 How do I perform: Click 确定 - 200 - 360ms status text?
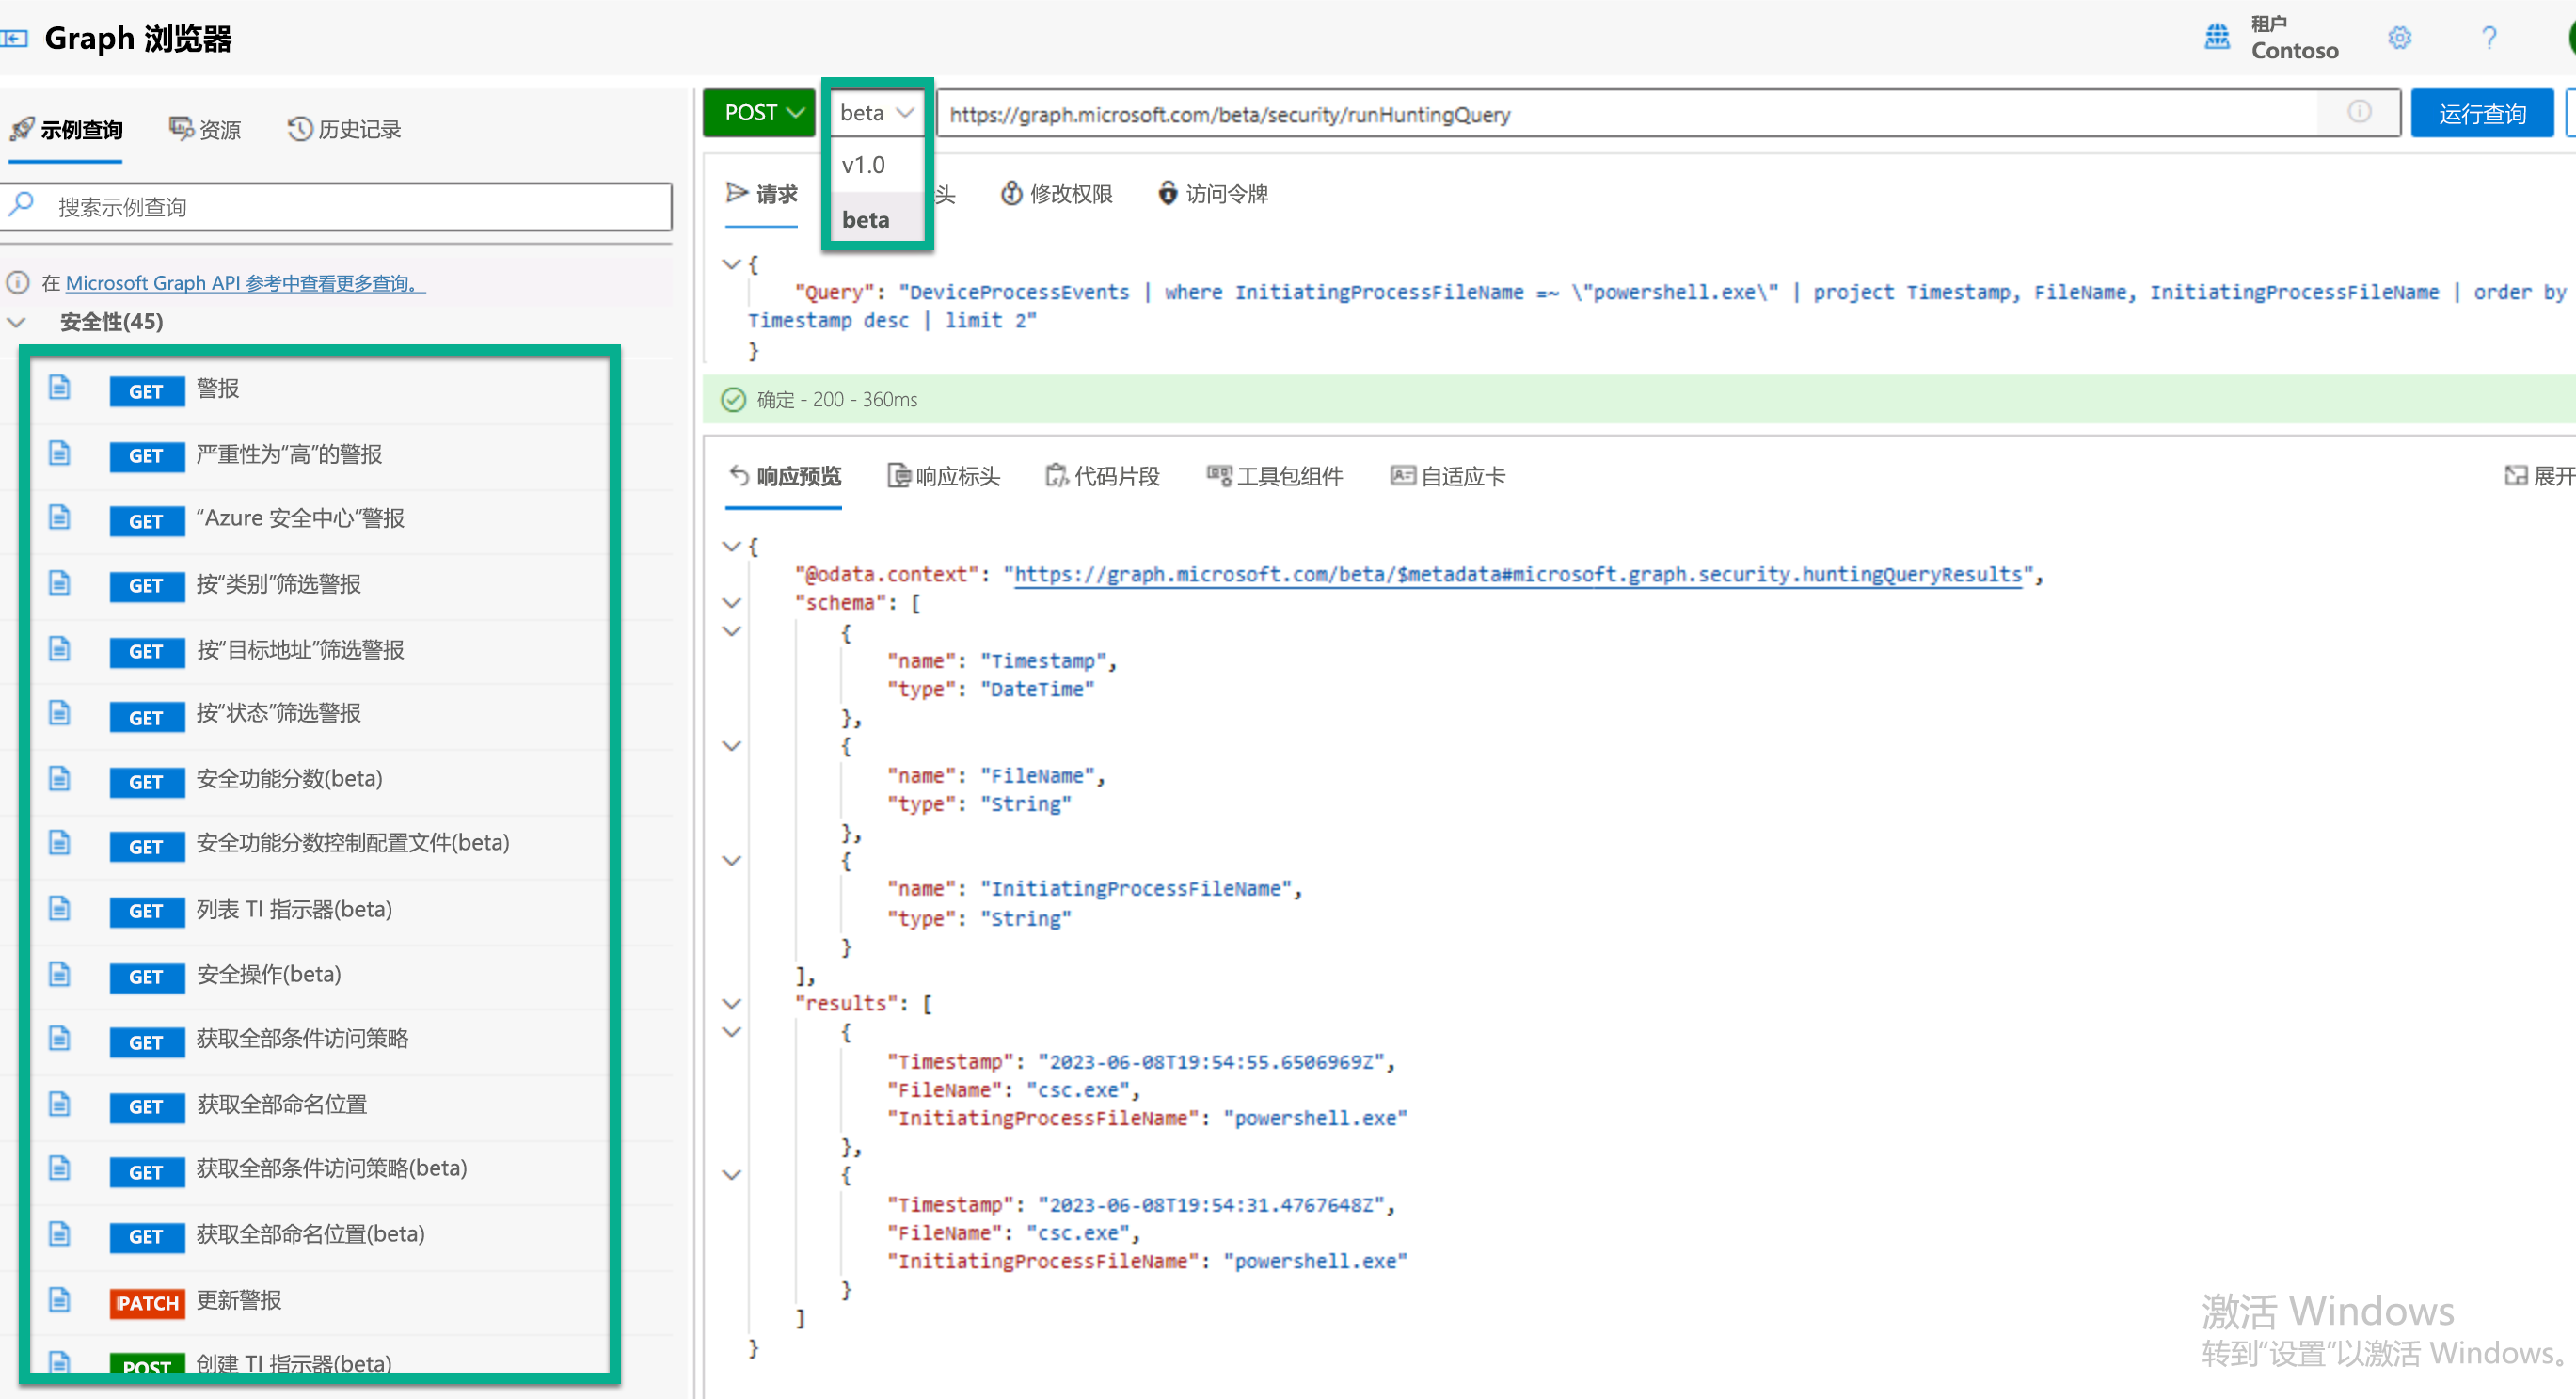pos(837,400)
